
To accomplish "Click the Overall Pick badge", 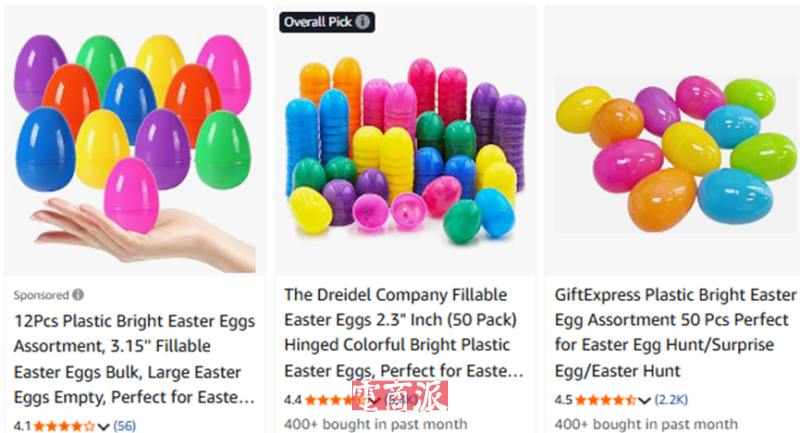I will (x=327, y=22).
